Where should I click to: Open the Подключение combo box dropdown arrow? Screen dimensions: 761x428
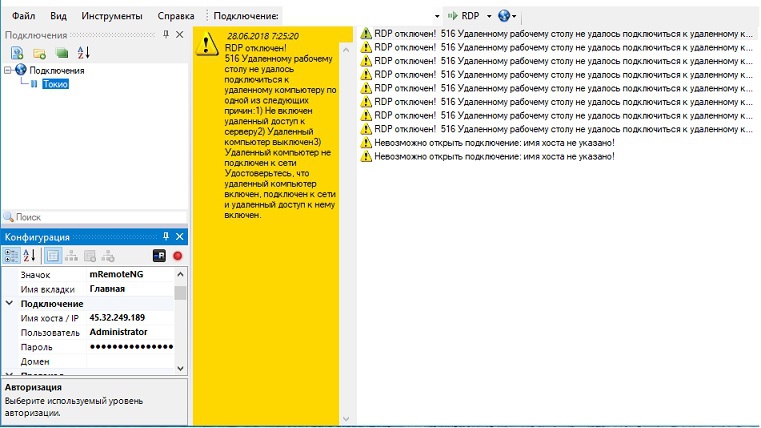437,16
